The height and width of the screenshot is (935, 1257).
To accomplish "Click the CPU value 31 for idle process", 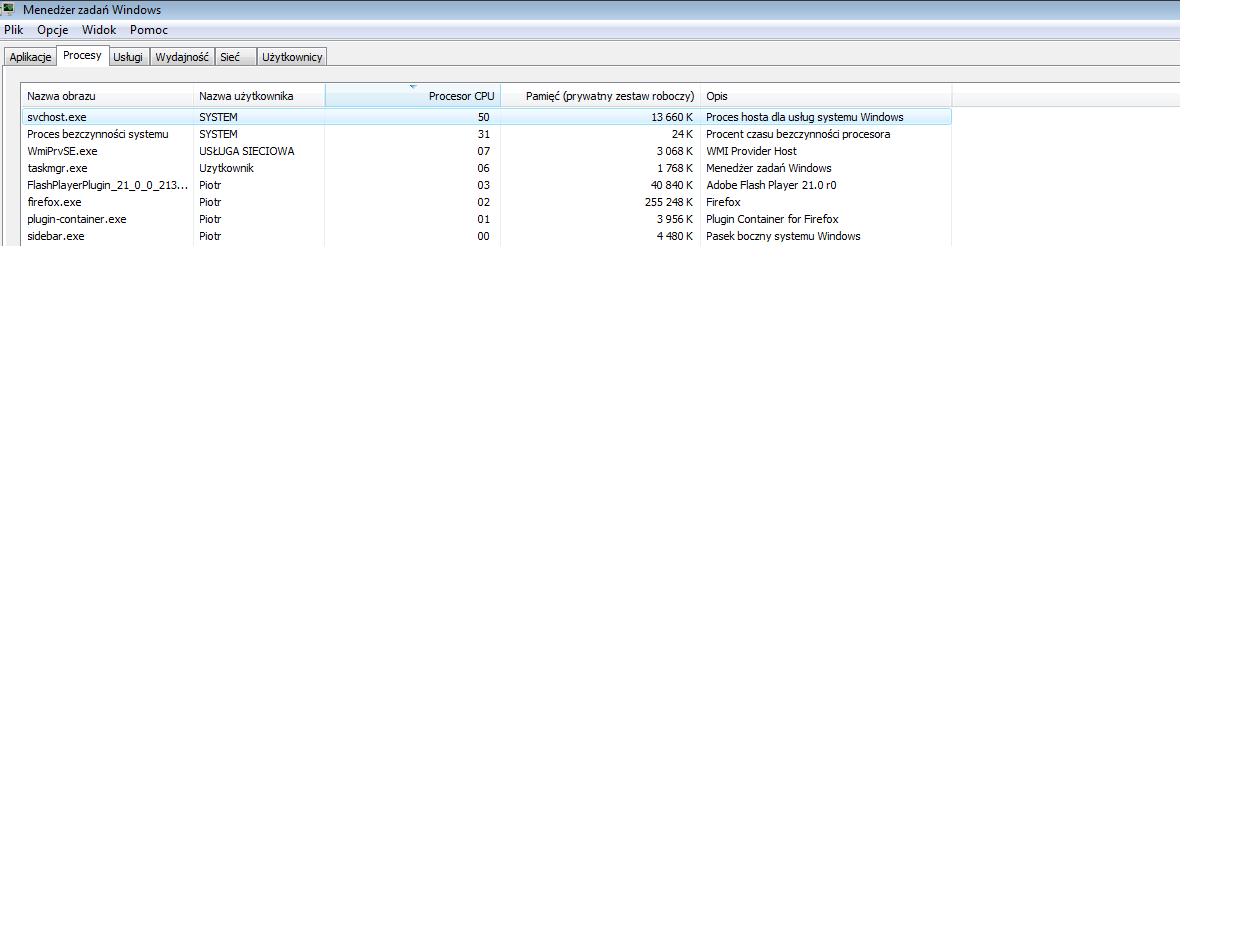I will [x=484, y=134].
